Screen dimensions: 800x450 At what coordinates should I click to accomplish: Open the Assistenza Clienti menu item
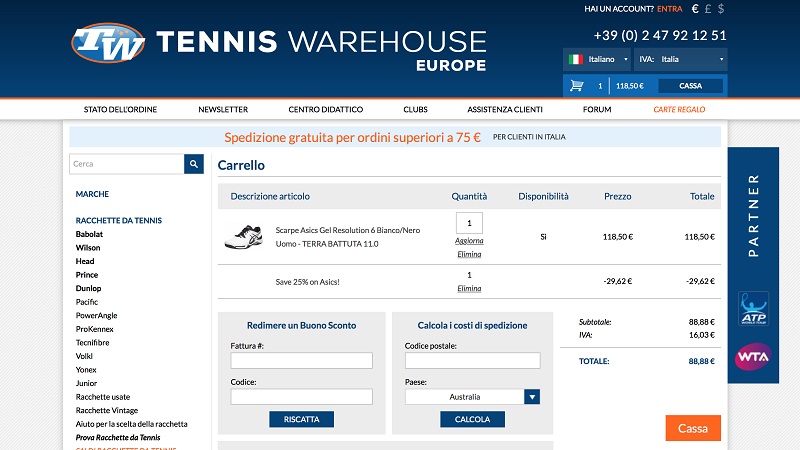point(504,109)
